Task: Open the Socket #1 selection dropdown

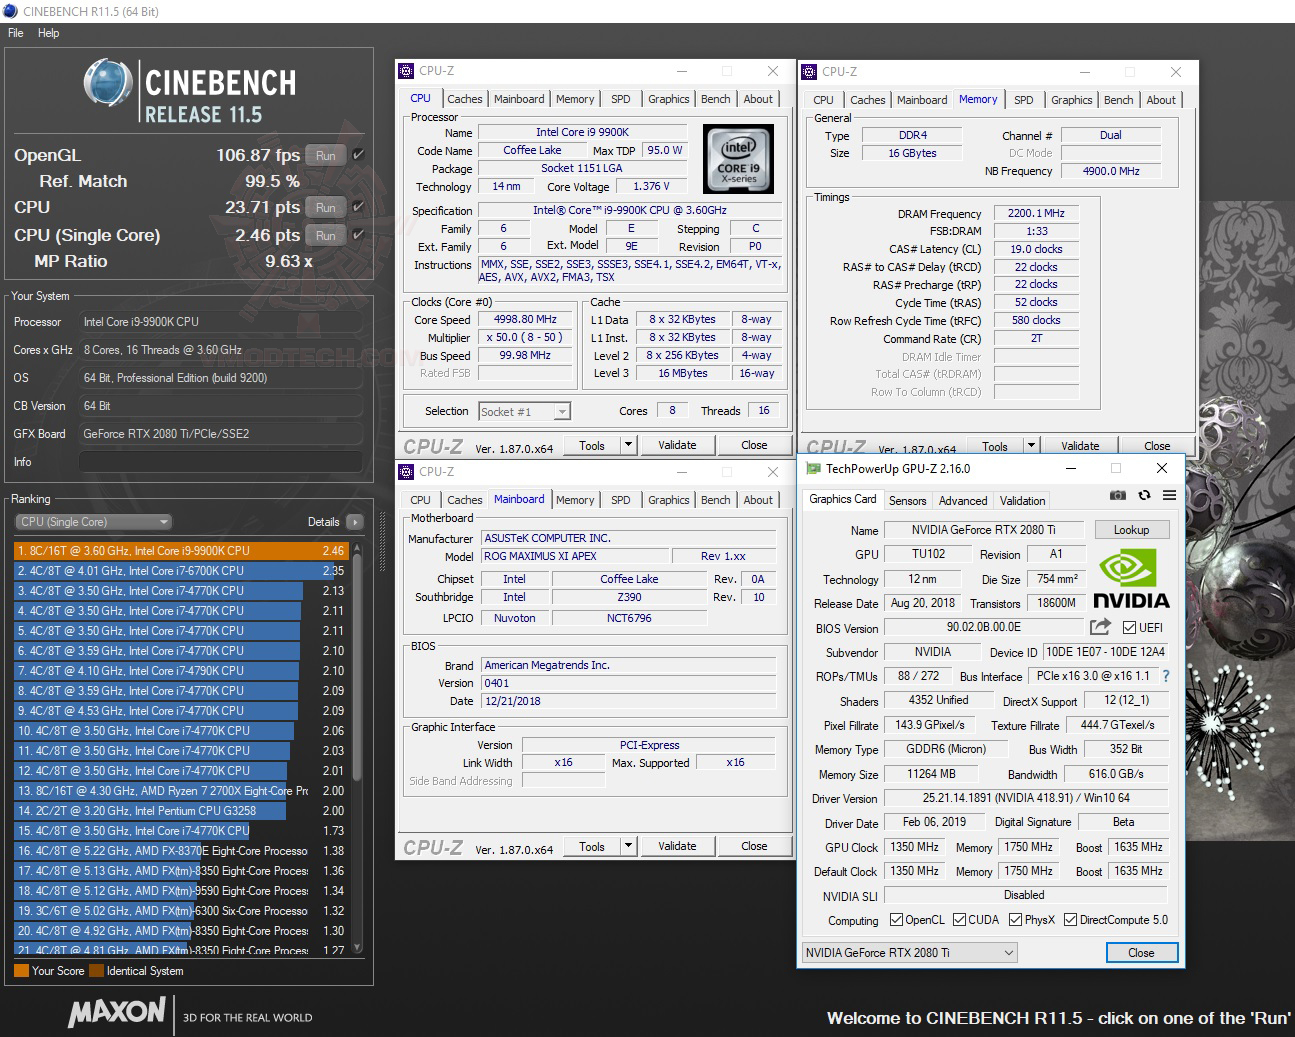Action: (525, 412)
